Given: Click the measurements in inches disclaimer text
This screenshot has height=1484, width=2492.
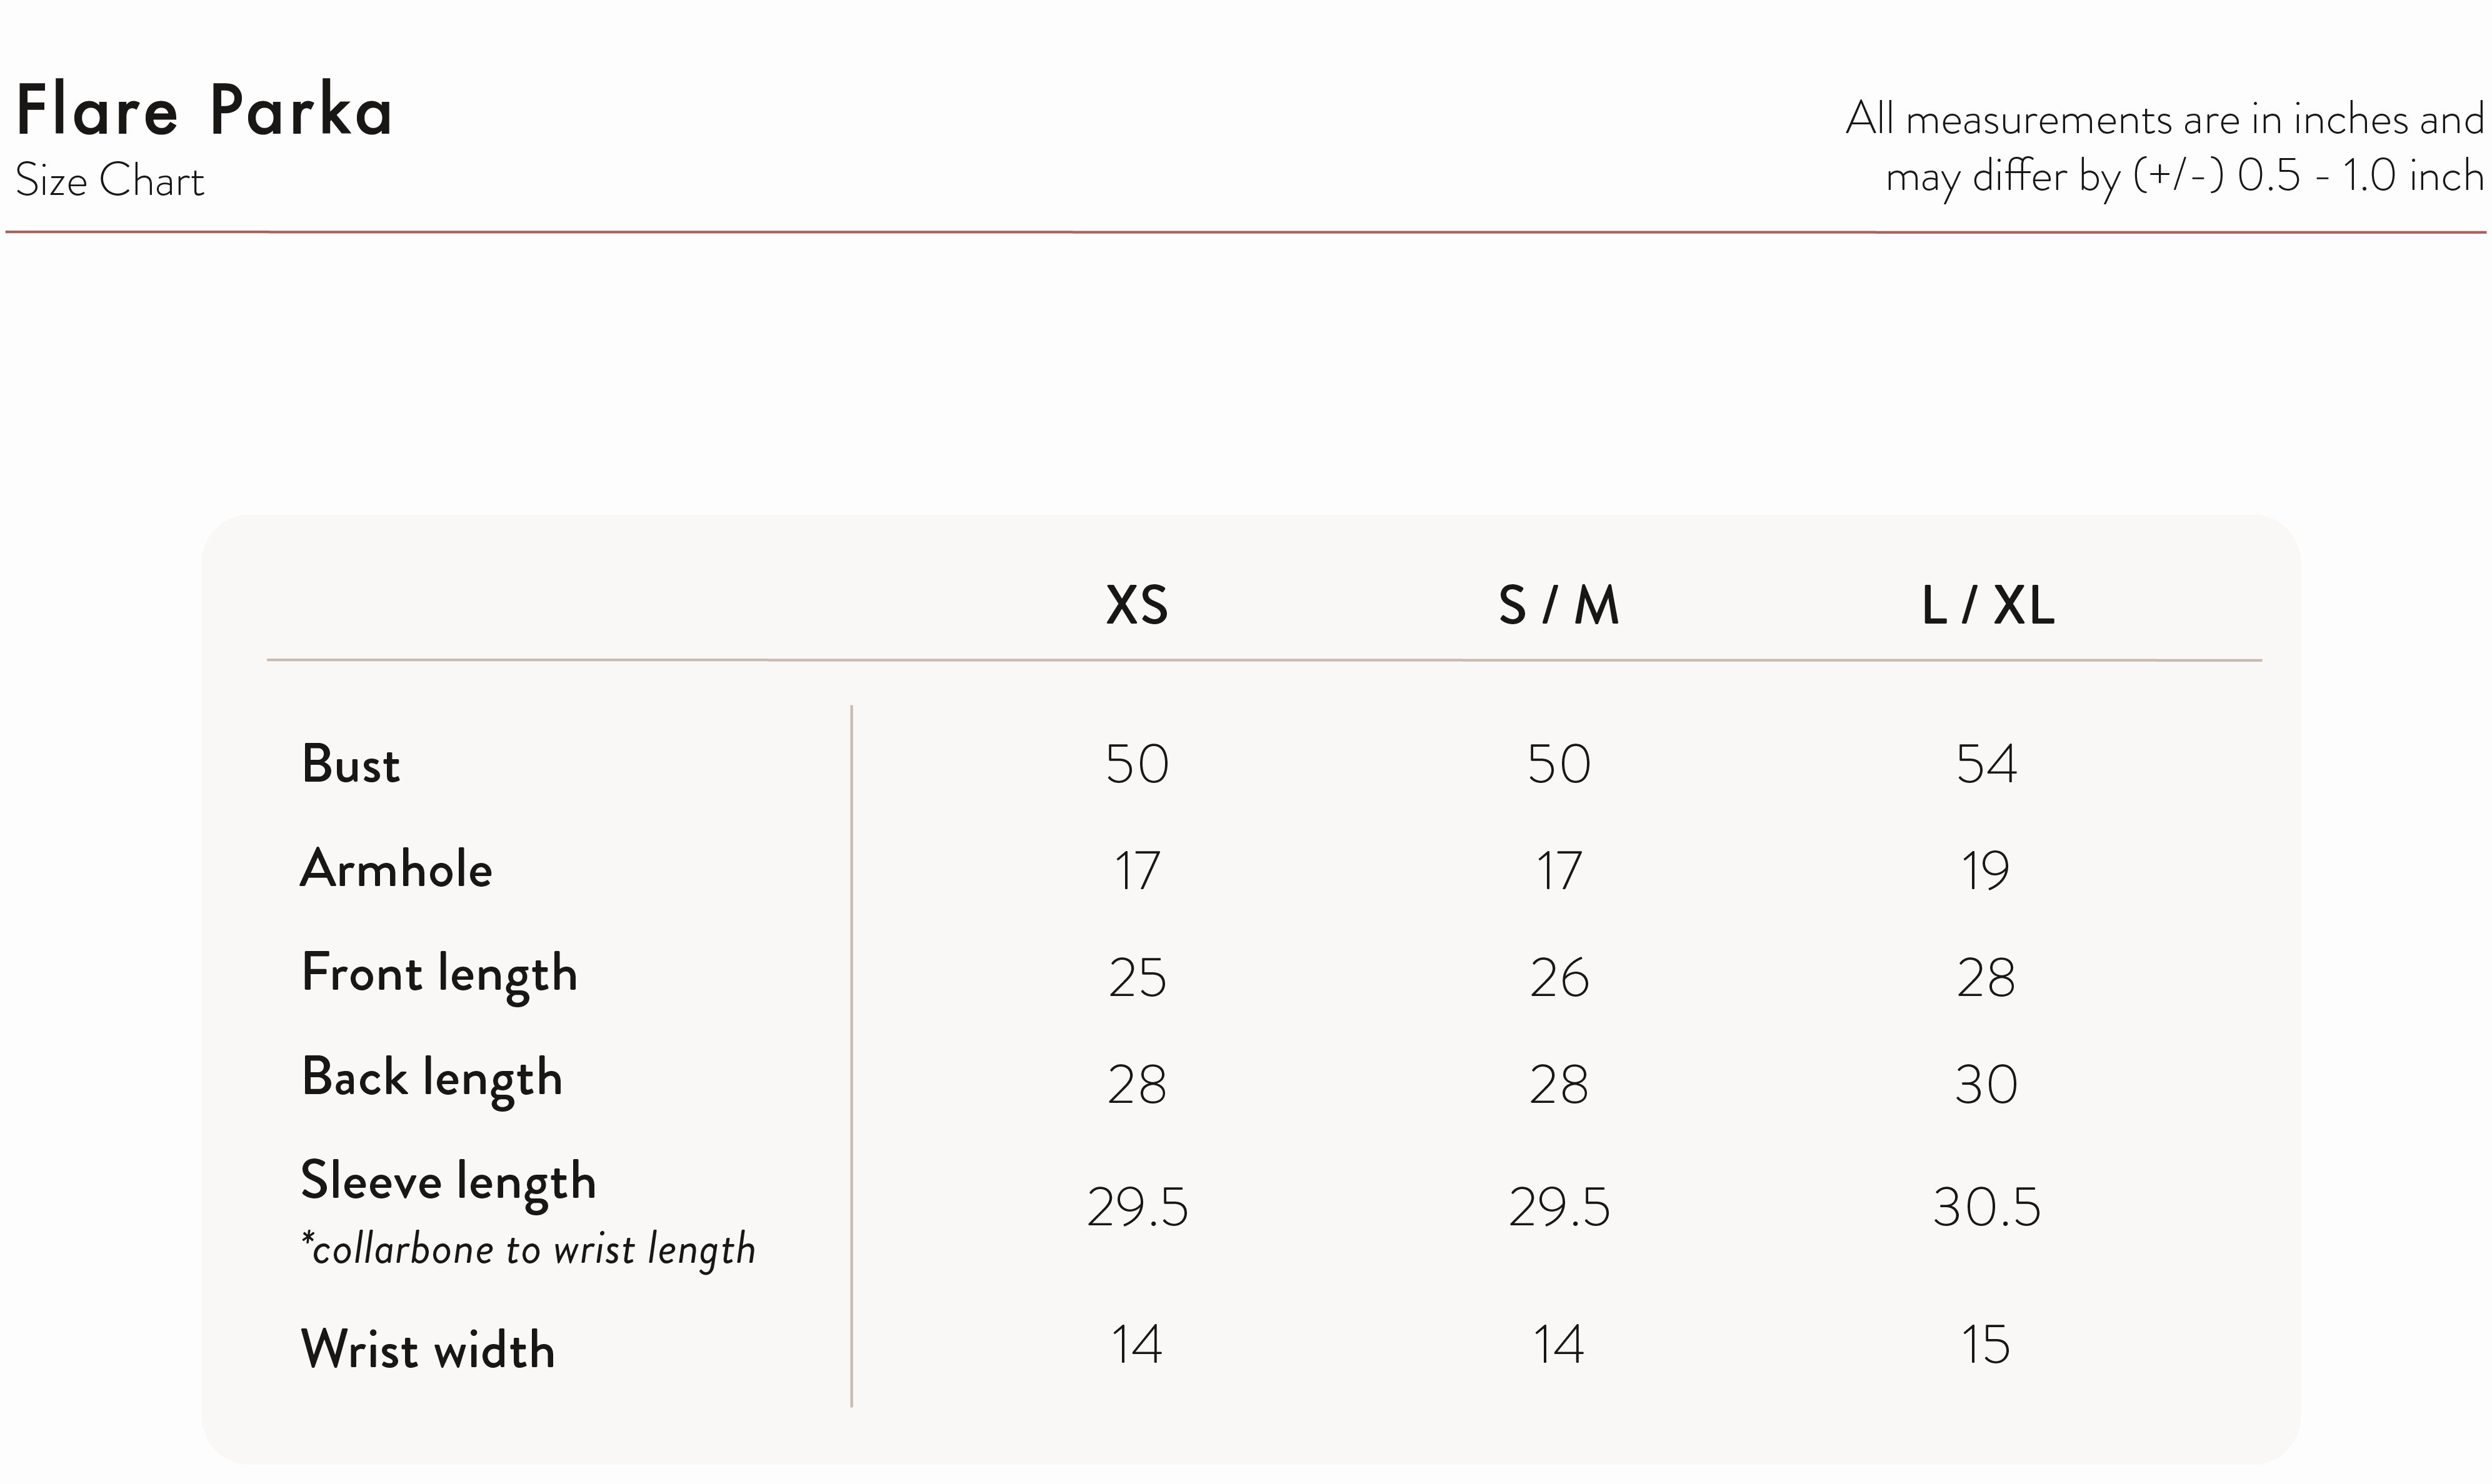Looking at the screenshot, I should [x=2165, y=148].
